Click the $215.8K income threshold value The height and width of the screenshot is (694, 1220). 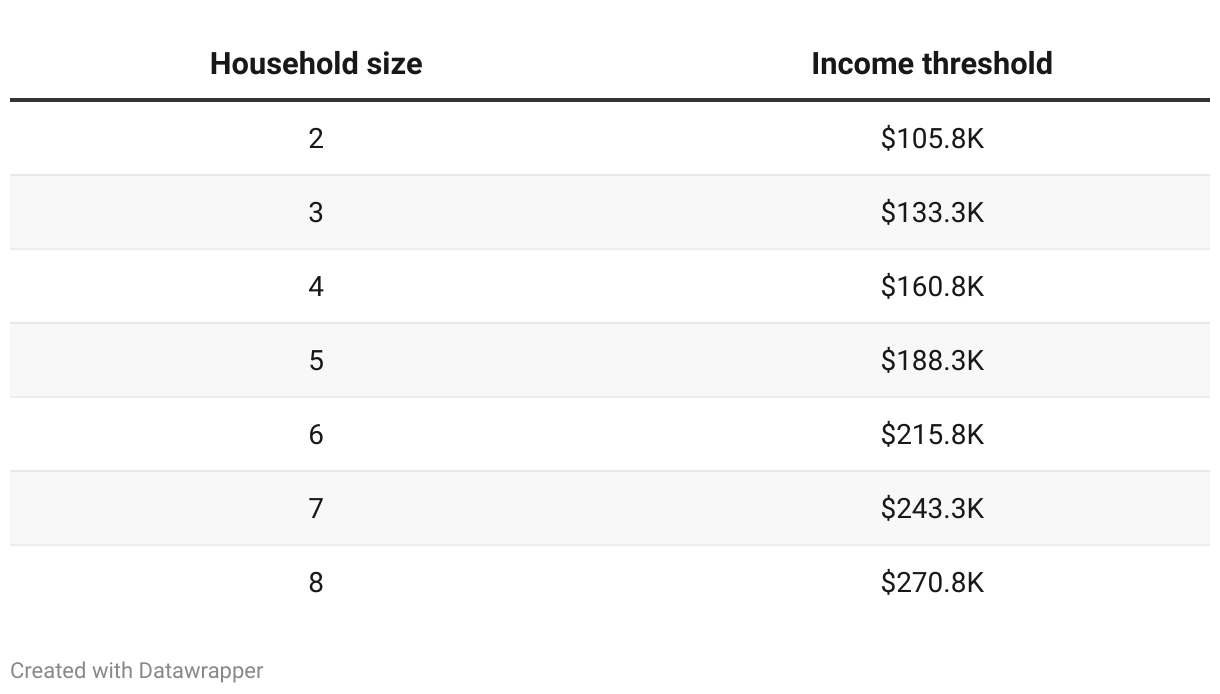932,434
